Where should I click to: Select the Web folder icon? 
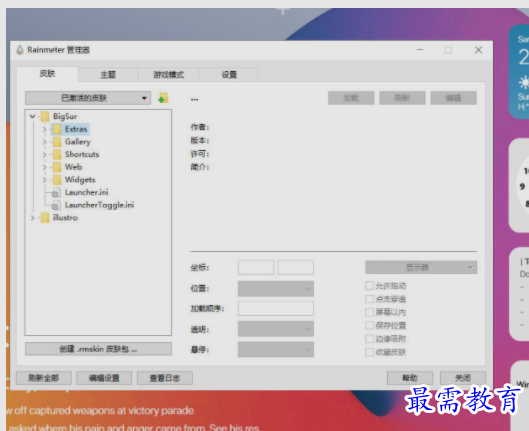(x=57, y=167)
